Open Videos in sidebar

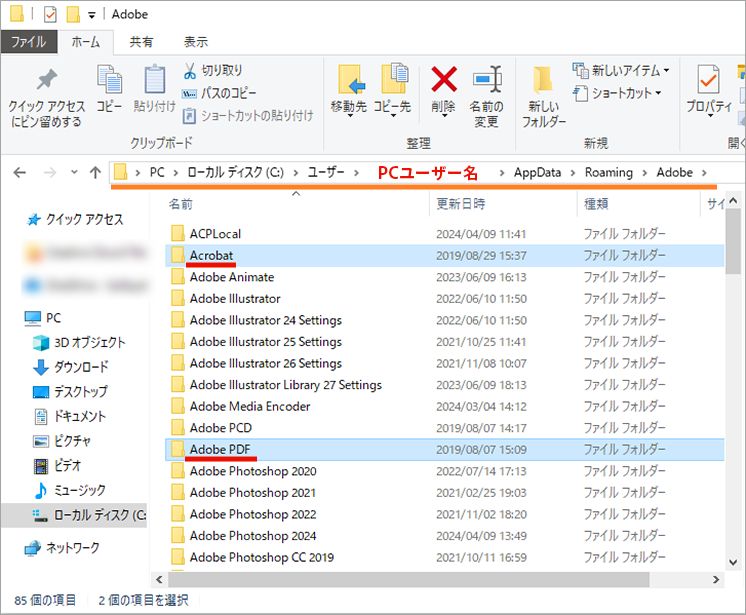click(57, 466)
